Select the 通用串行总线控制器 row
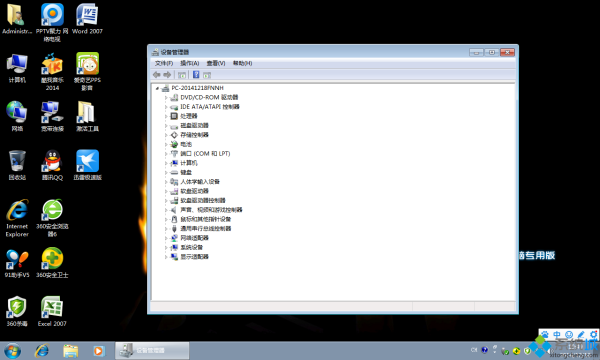This screenshot has width=600, height=360. click(205, 229)
